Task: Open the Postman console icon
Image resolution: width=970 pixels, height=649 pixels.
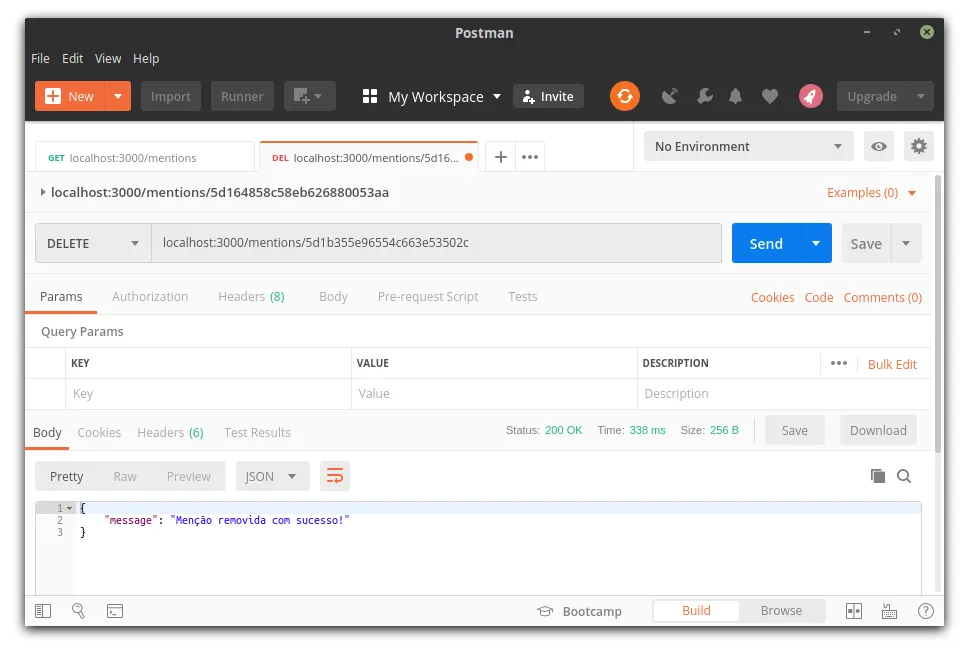Action: coord(115,611)
